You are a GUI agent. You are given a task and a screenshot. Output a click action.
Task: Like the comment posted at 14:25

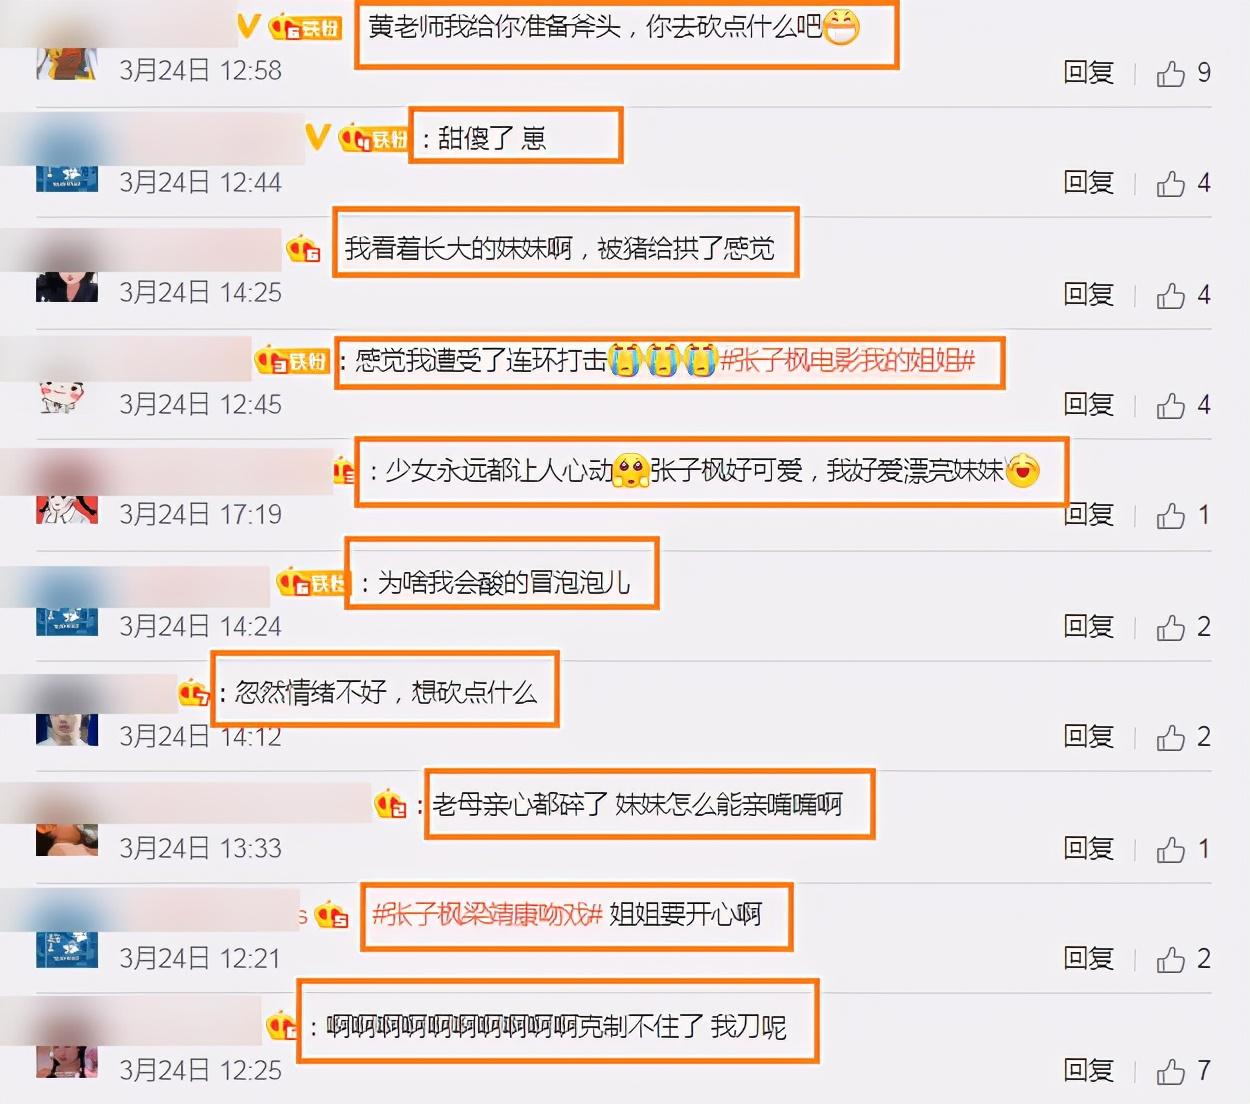[x=1171, y=296]
